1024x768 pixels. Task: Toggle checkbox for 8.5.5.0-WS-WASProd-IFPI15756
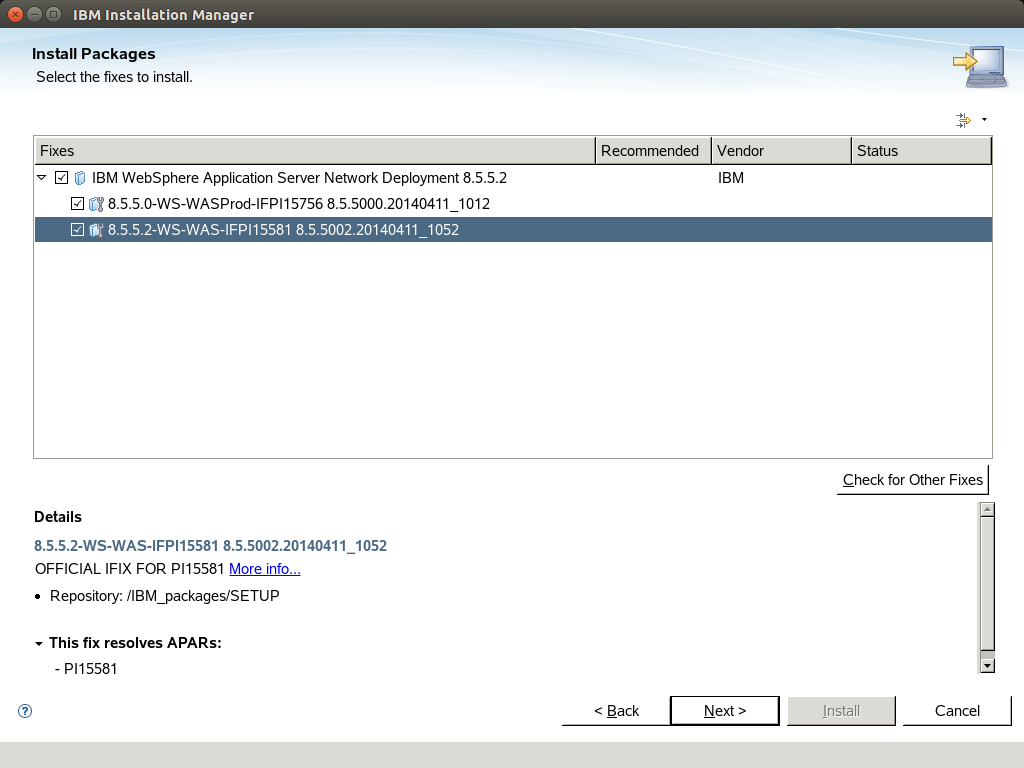pos(77,204)
